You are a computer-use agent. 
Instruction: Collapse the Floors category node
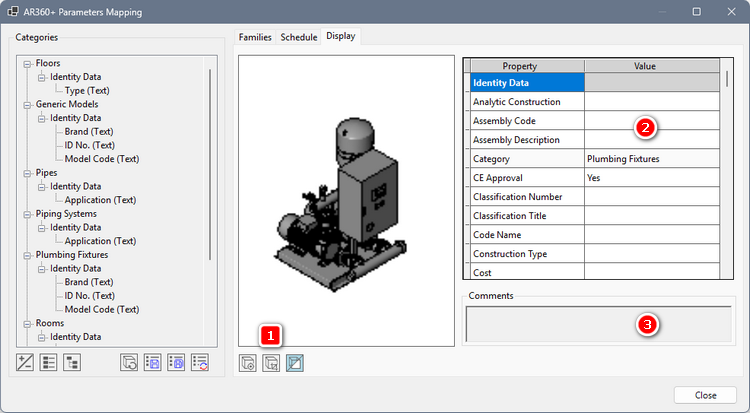click(27, 64)
